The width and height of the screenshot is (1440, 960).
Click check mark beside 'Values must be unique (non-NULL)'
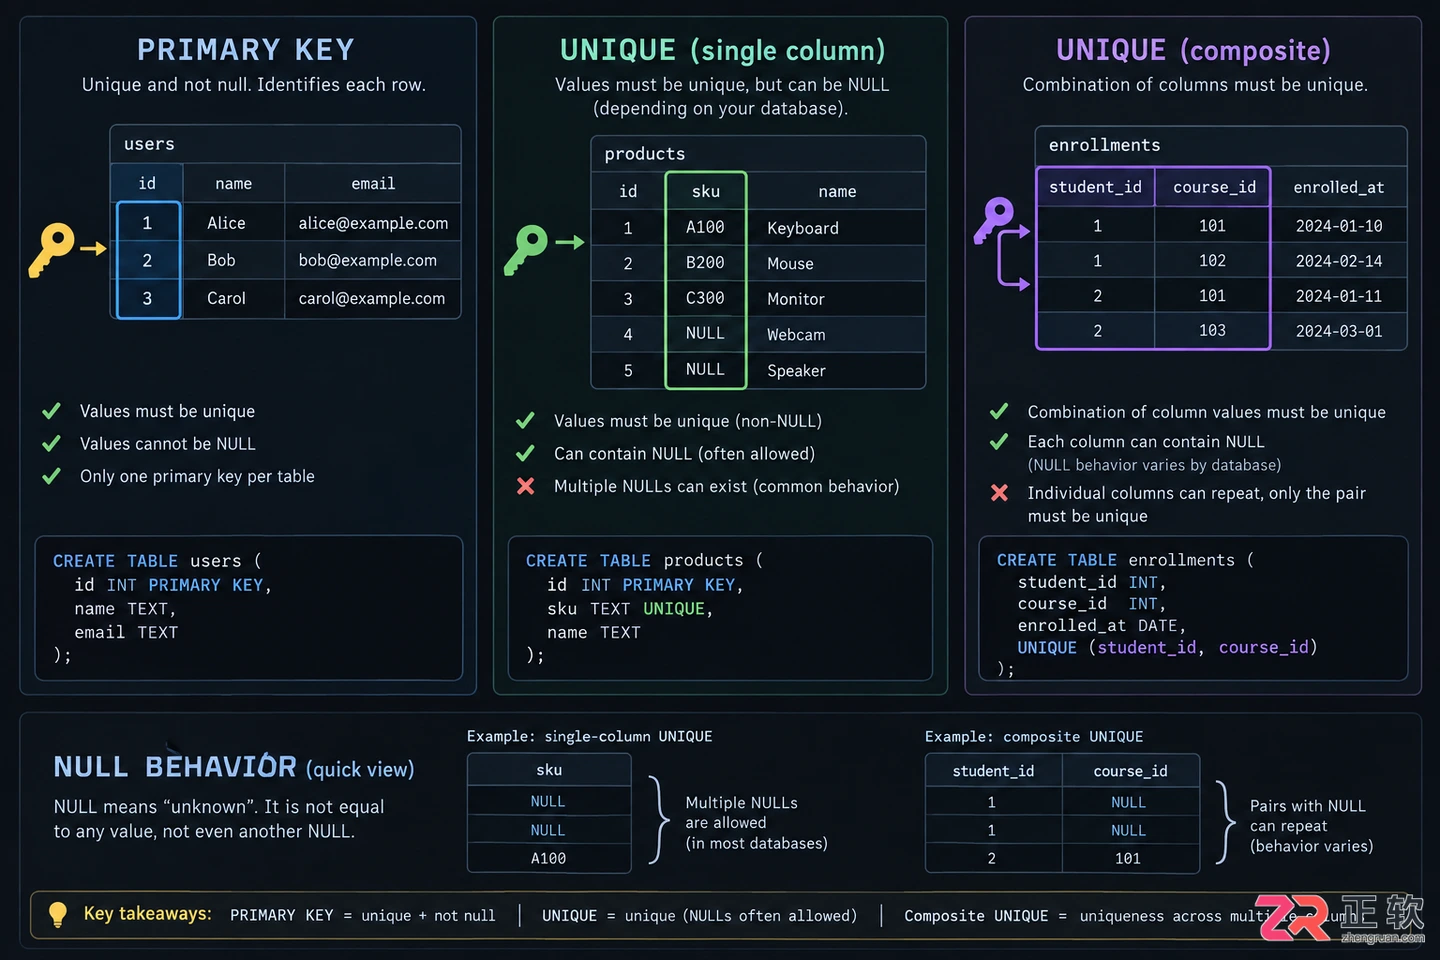[525, 421]
